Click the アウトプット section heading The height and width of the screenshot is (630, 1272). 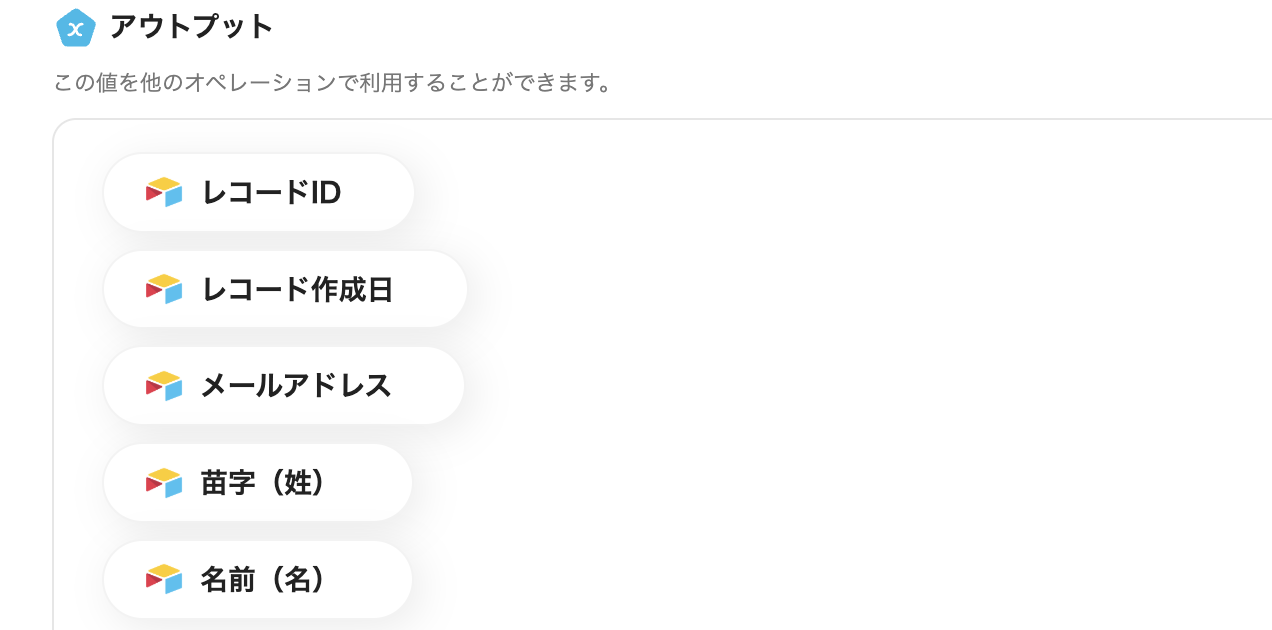pyautogui.click(x=191, y=27)
